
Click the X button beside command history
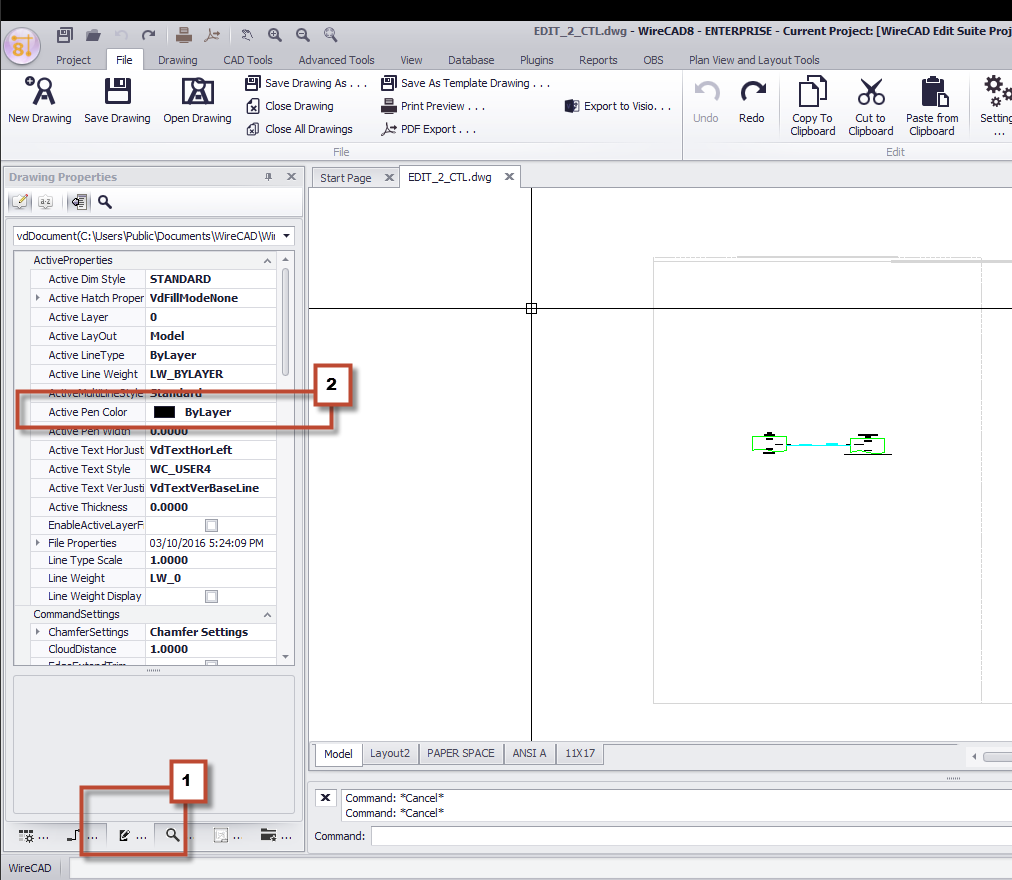[x=325, y=798]
